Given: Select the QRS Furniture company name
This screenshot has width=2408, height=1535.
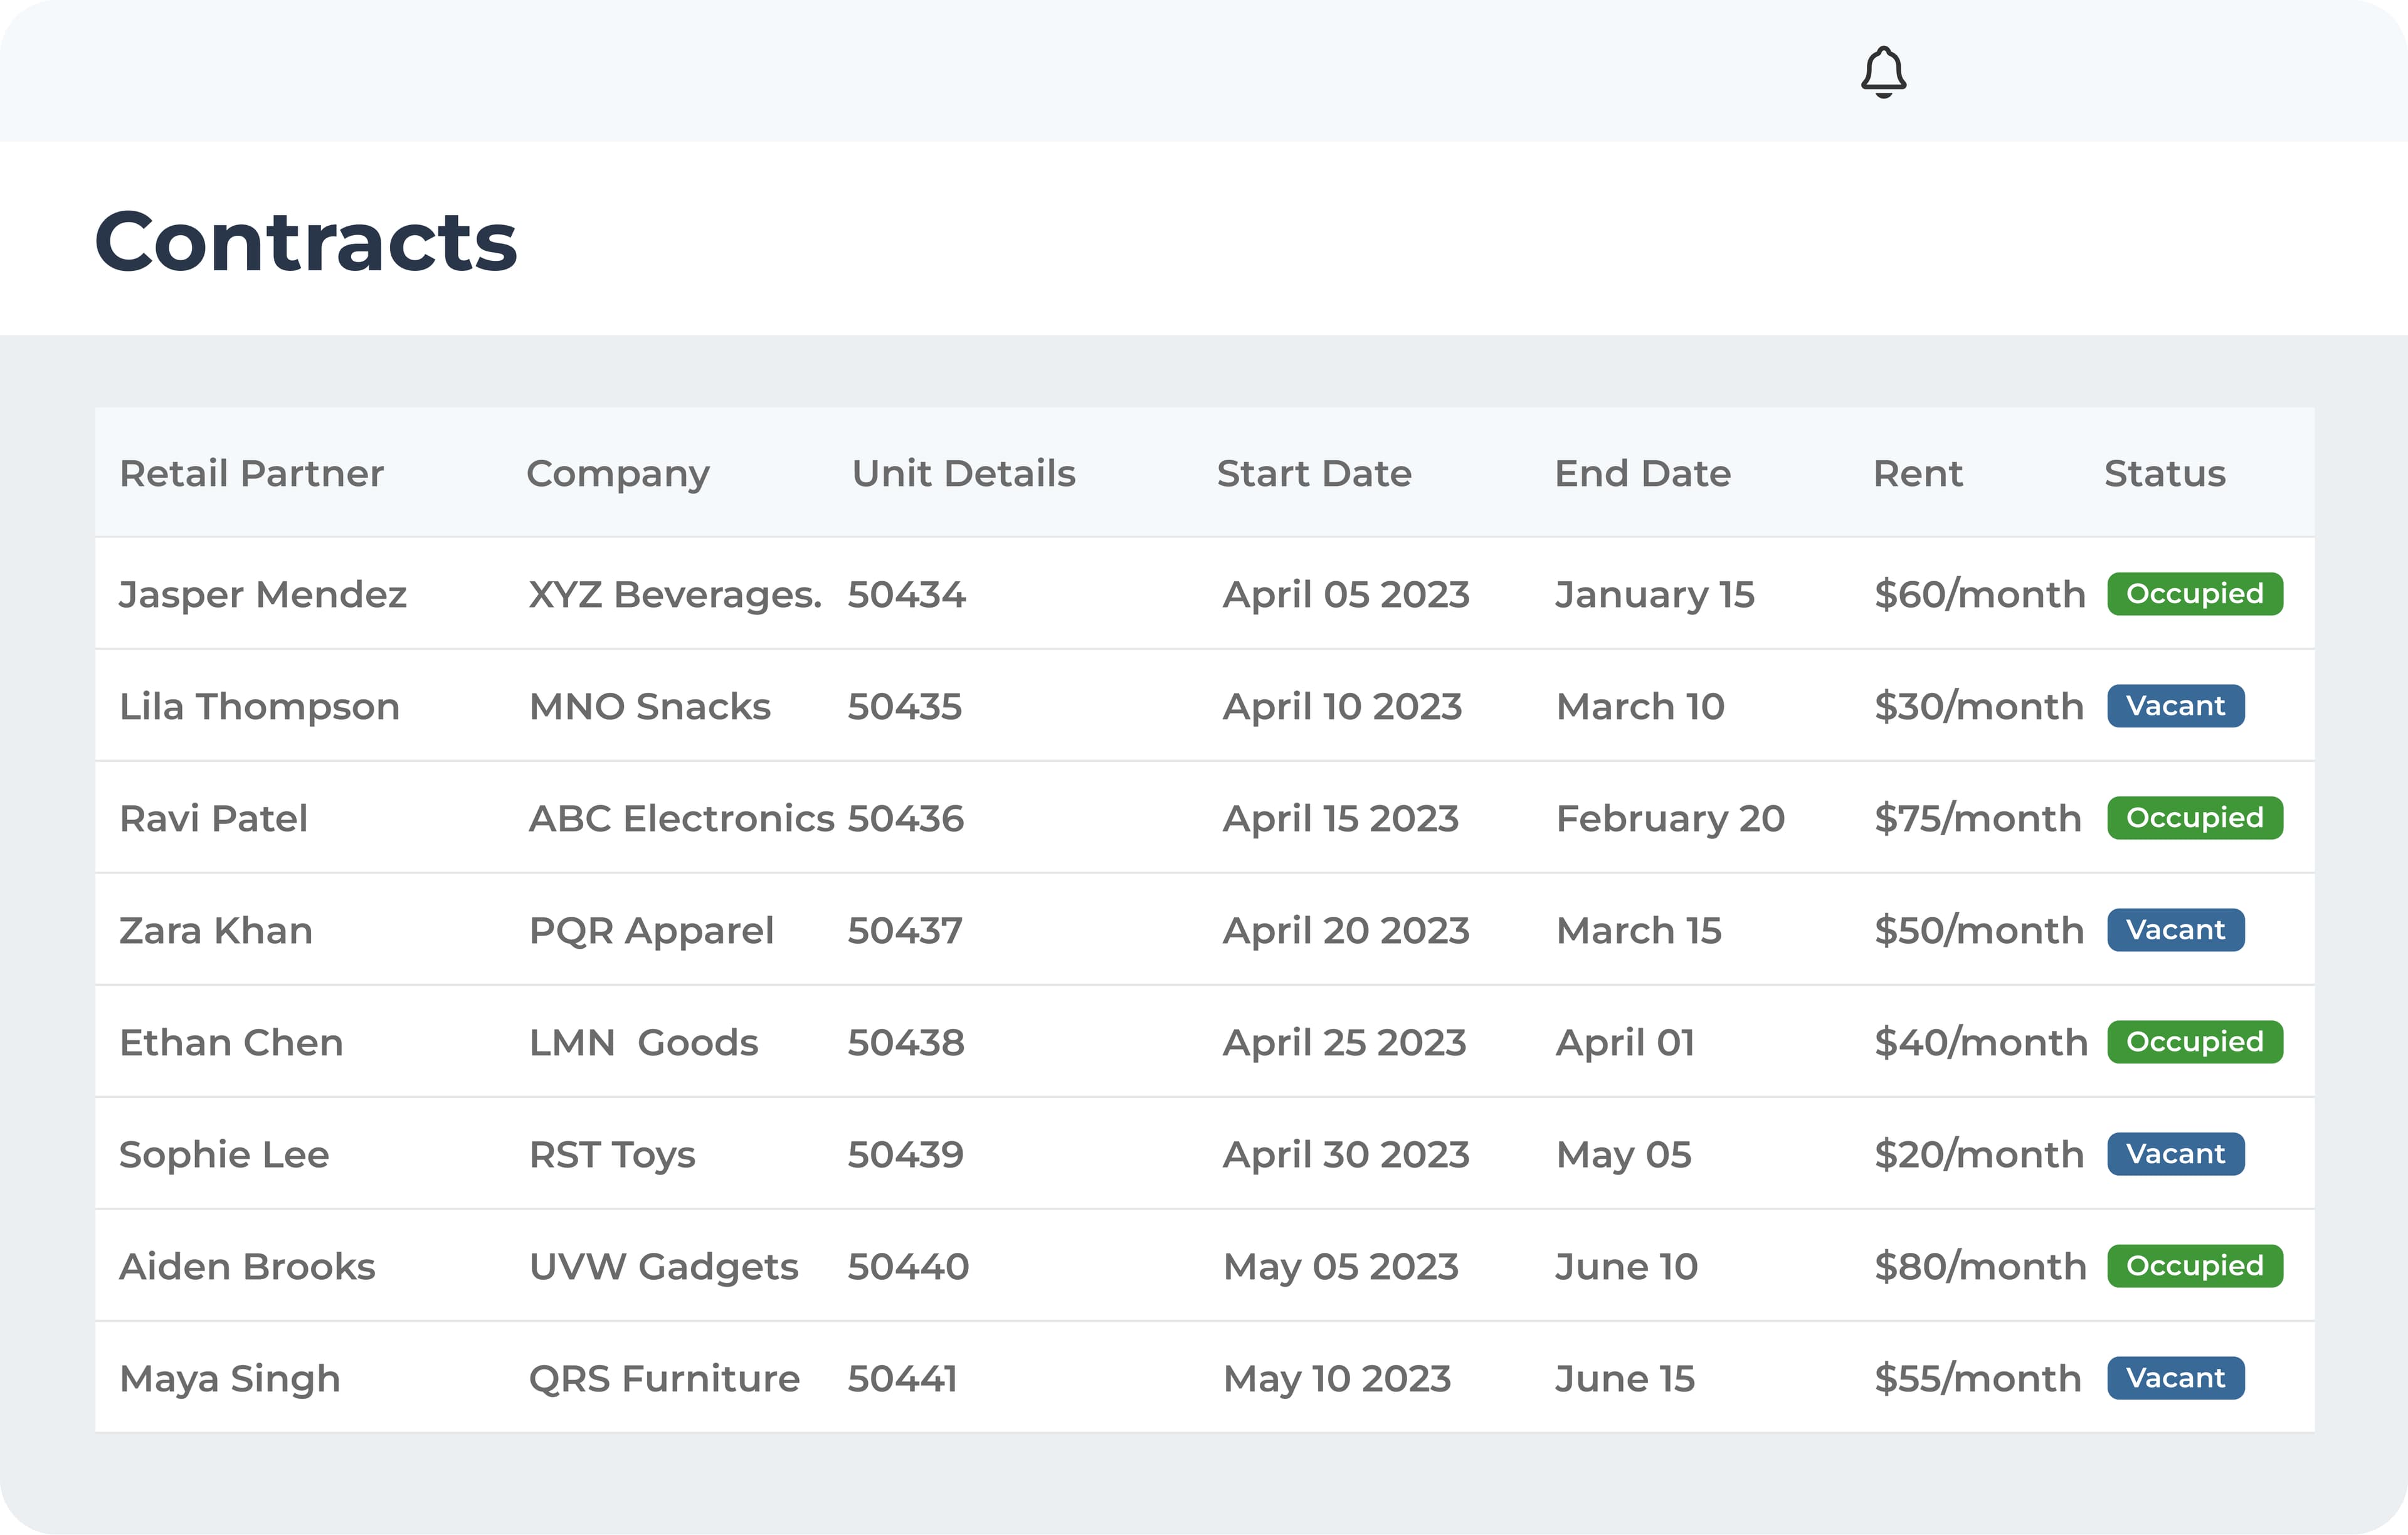Looking at the screenshot, I should (x=664, y=1378).
